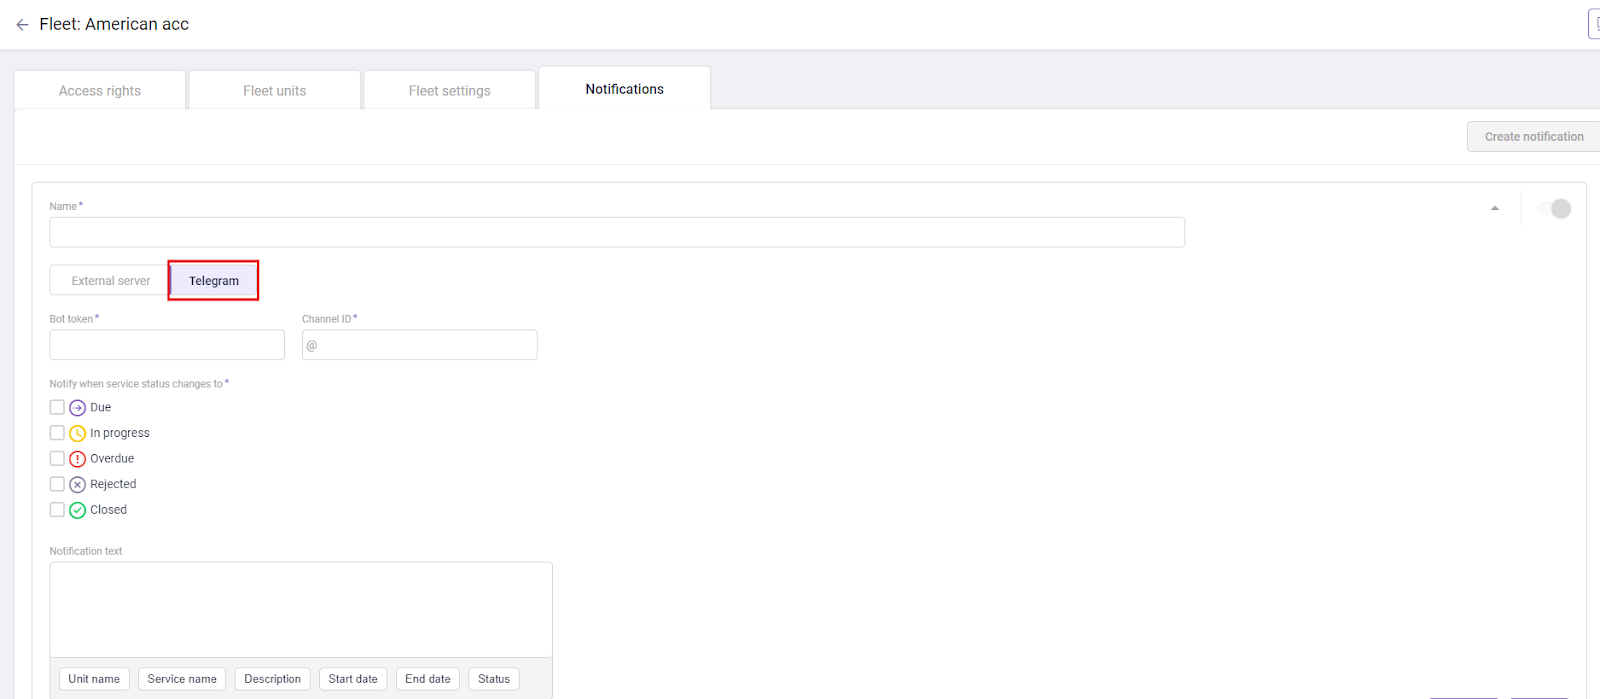The height and width of the screenshot is (699, 1600).
Task: Click the Rejected cross-circle icon
Action: (x=77, y=485)
